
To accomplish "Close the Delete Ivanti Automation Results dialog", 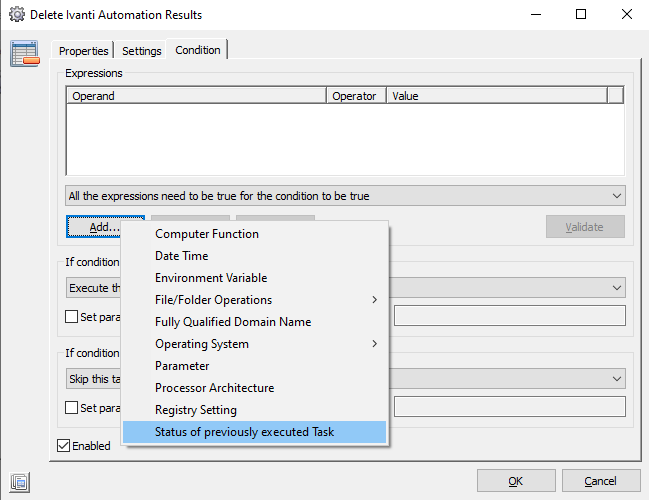I will pyautogui.click(x=627, y=14).
